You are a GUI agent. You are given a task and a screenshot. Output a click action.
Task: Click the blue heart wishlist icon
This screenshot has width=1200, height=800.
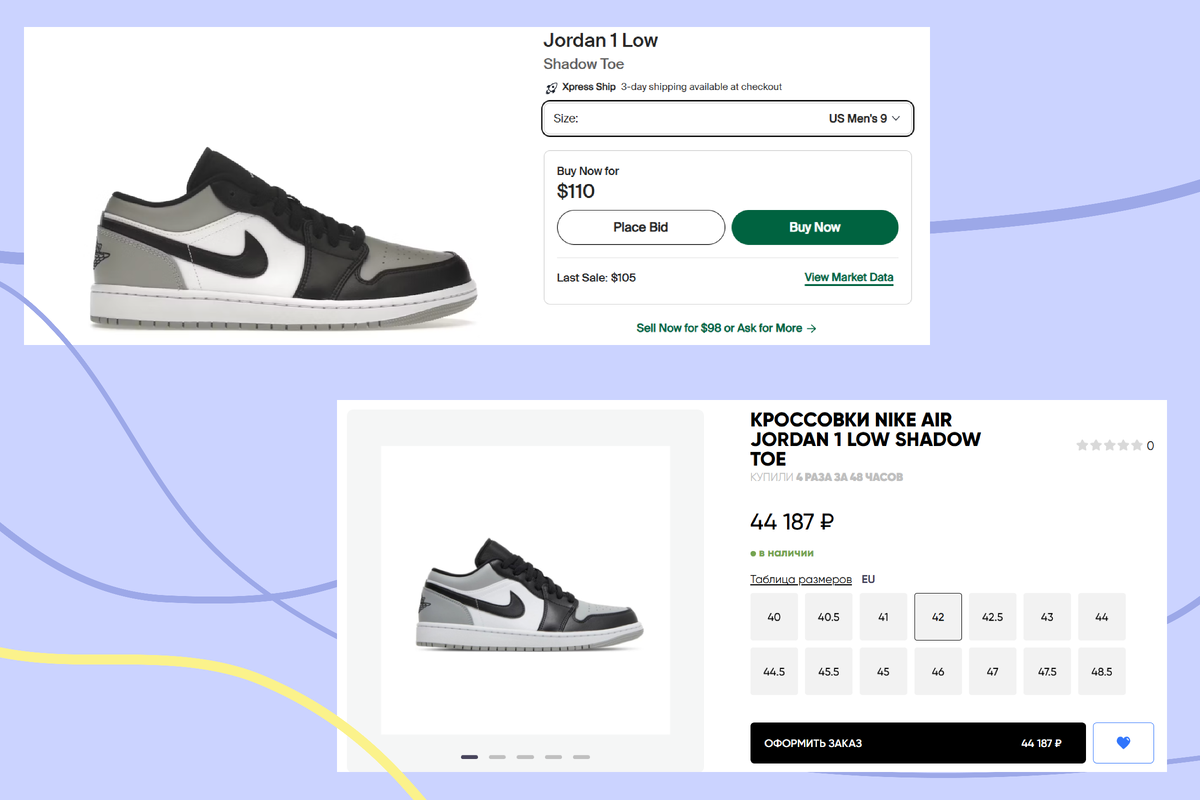[x=1123, y=743]
